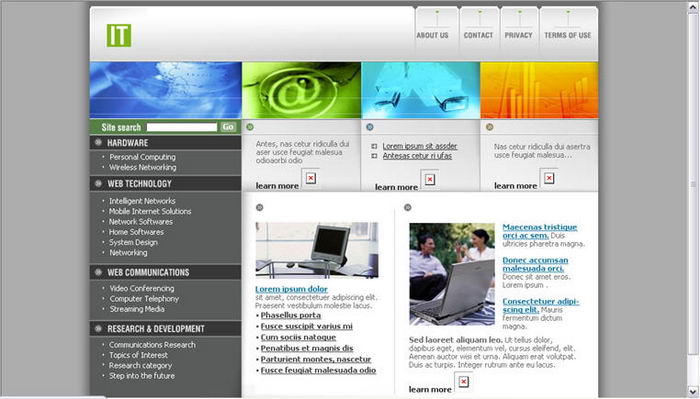Screen dimensions: 700x399
Task: Click the yellow circle icon under the orange chart banner
Action: tap(490, 127)
